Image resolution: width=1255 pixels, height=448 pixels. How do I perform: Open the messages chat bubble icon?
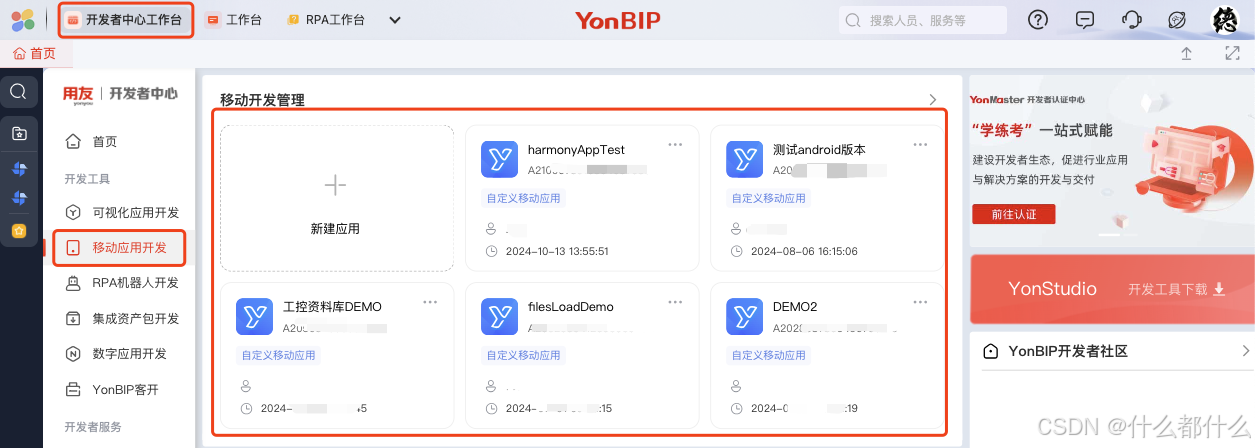click(x=1085, y=20)
